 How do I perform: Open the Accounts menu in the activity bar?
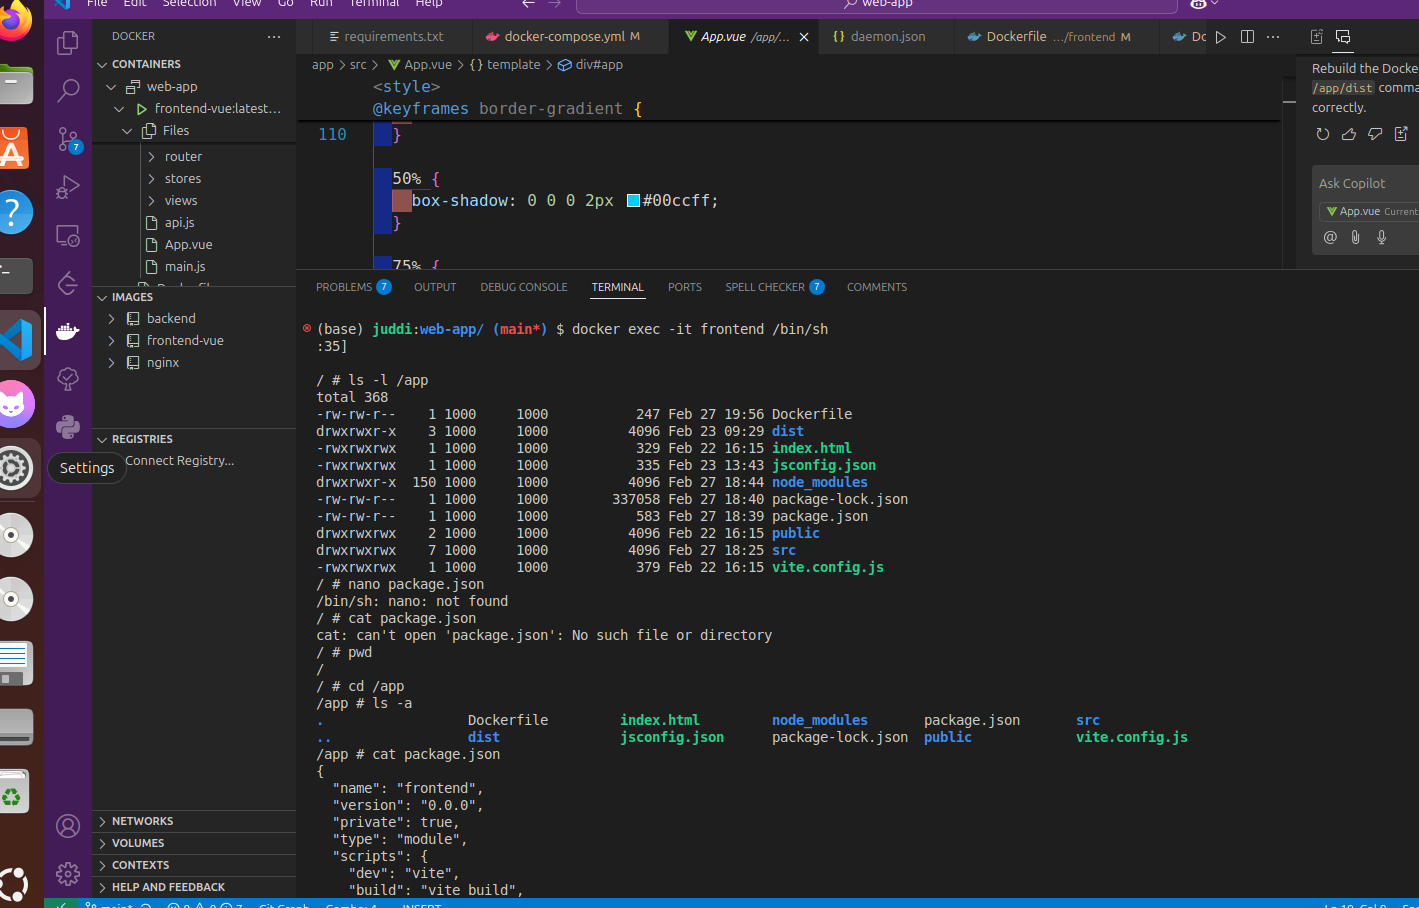pyautogui.click(x=68, y=826)
